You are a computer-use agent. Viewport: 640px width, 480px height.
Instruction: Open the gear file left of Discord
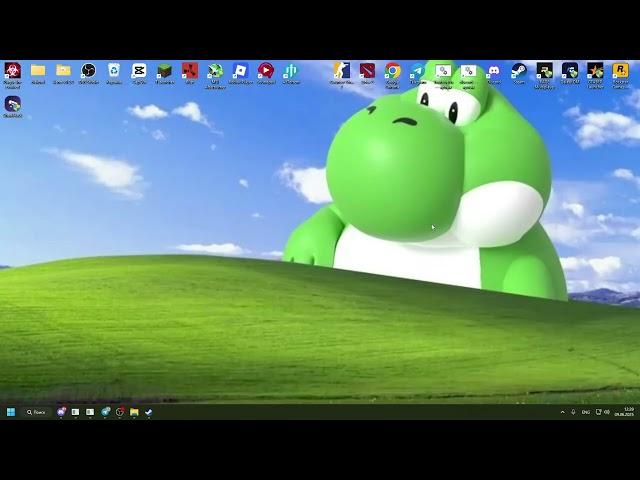point(469,71)
